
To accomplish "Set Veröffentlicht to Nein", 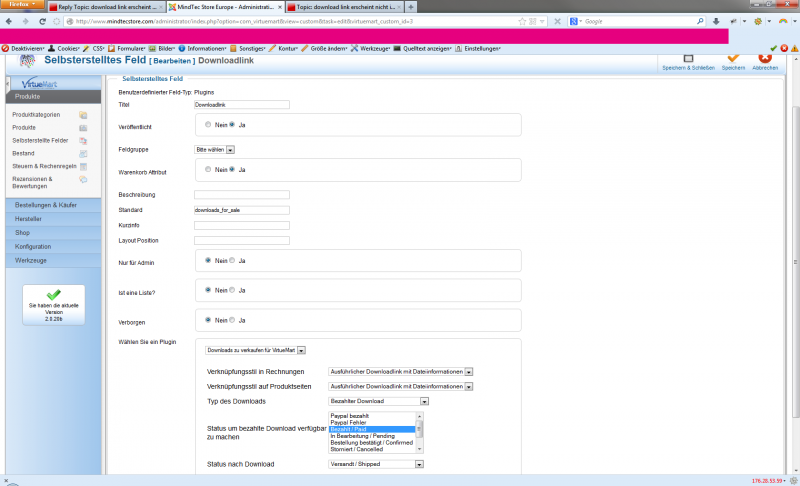I will coord(207,125).
